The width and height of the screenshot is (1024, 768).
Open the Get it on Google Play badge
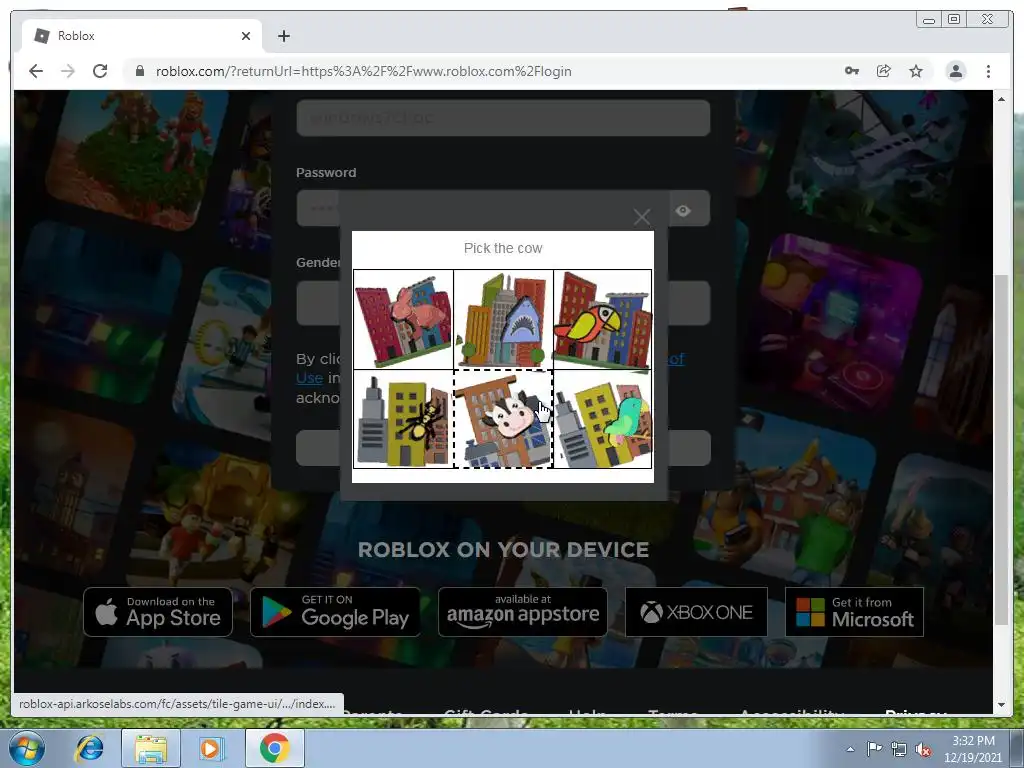(336, 612)
